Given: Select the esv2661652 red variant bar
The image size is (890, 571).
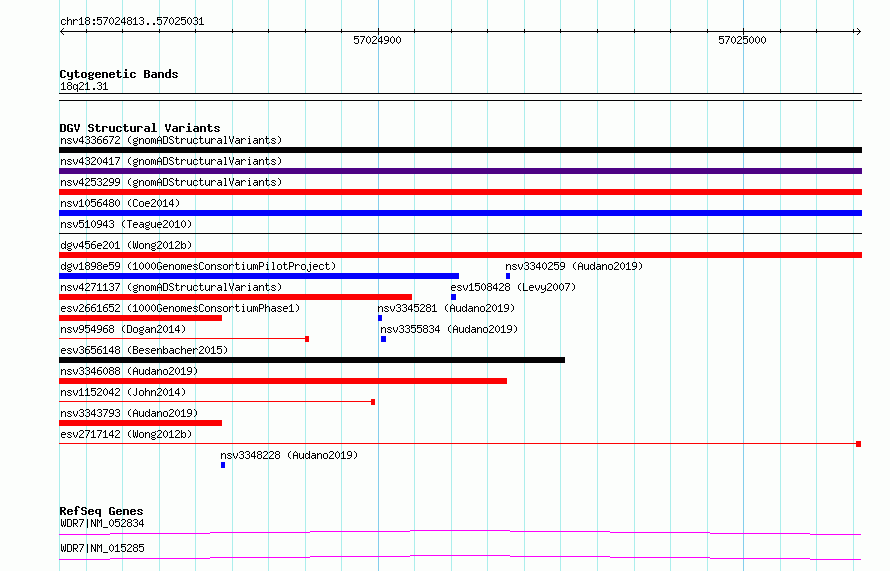Looking at the screenshot, I should [140, 318].
